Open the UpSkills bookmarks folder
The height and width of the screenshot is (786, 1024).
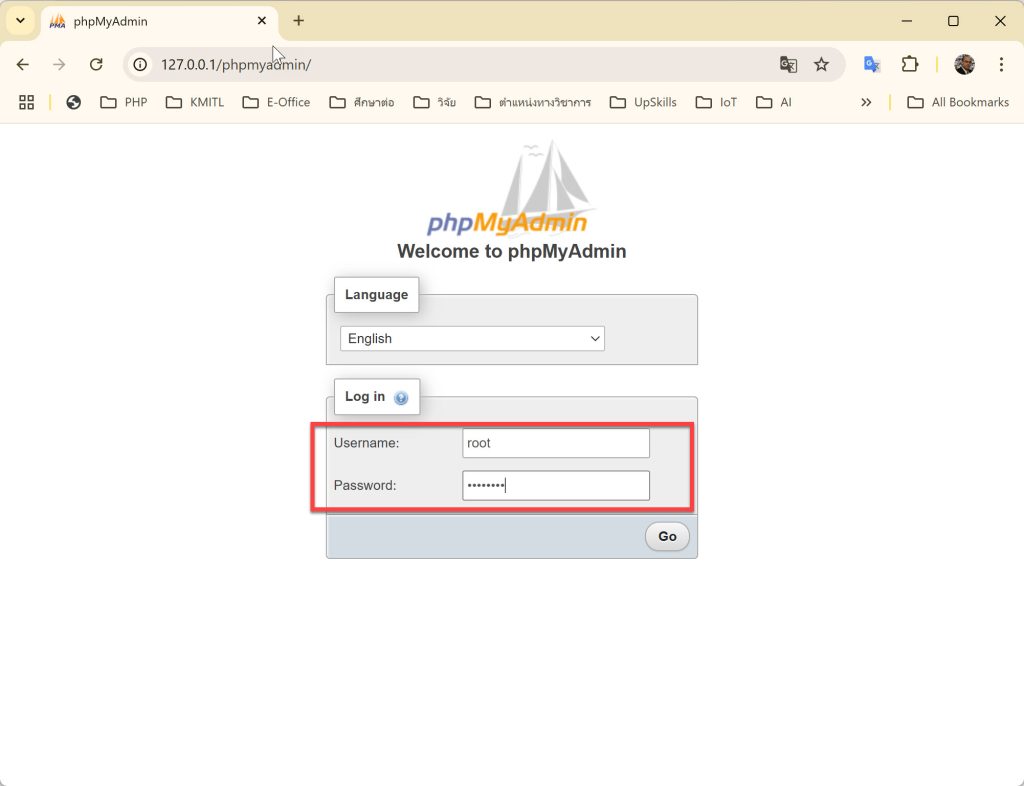point(643,102)
